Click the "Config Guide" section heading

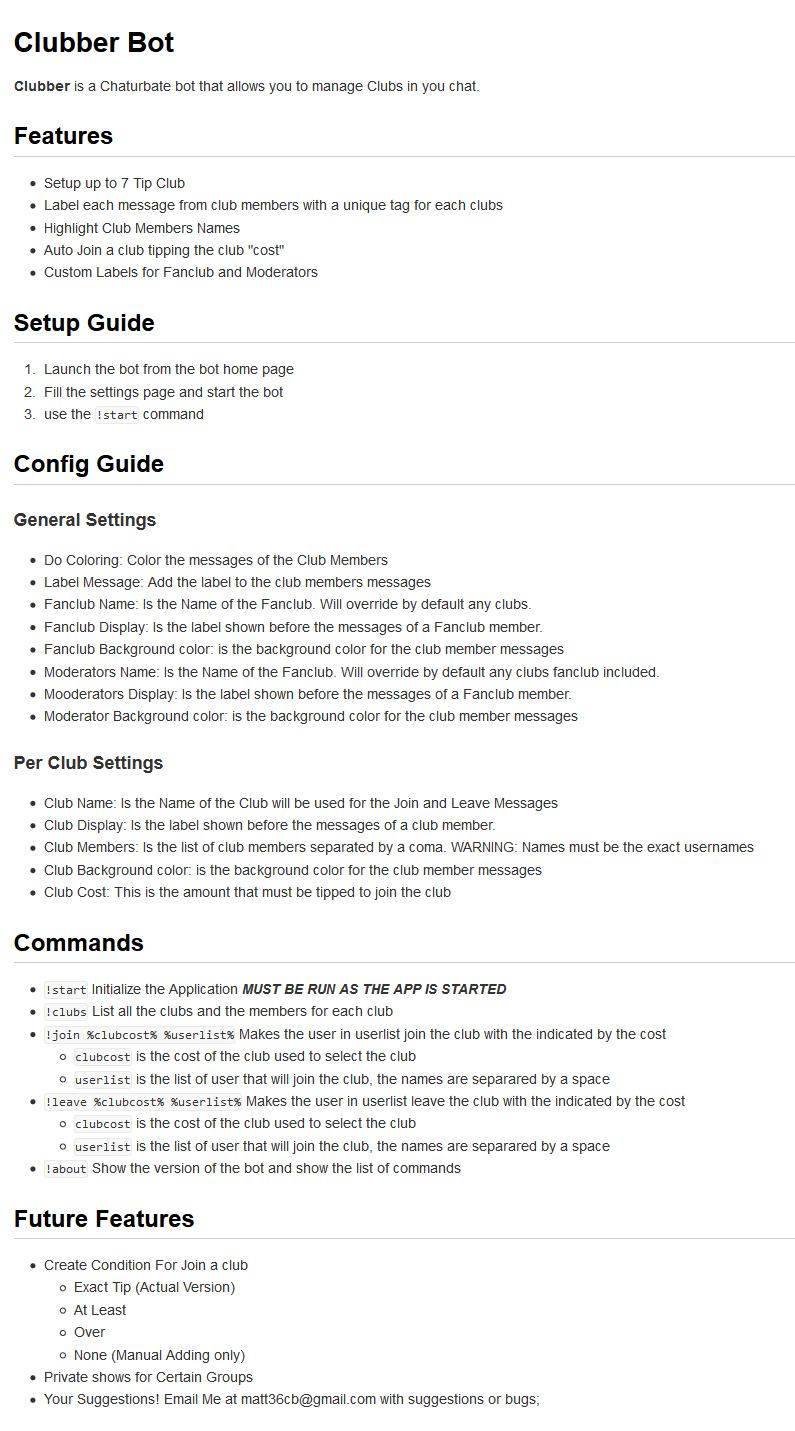pos(89,464)
